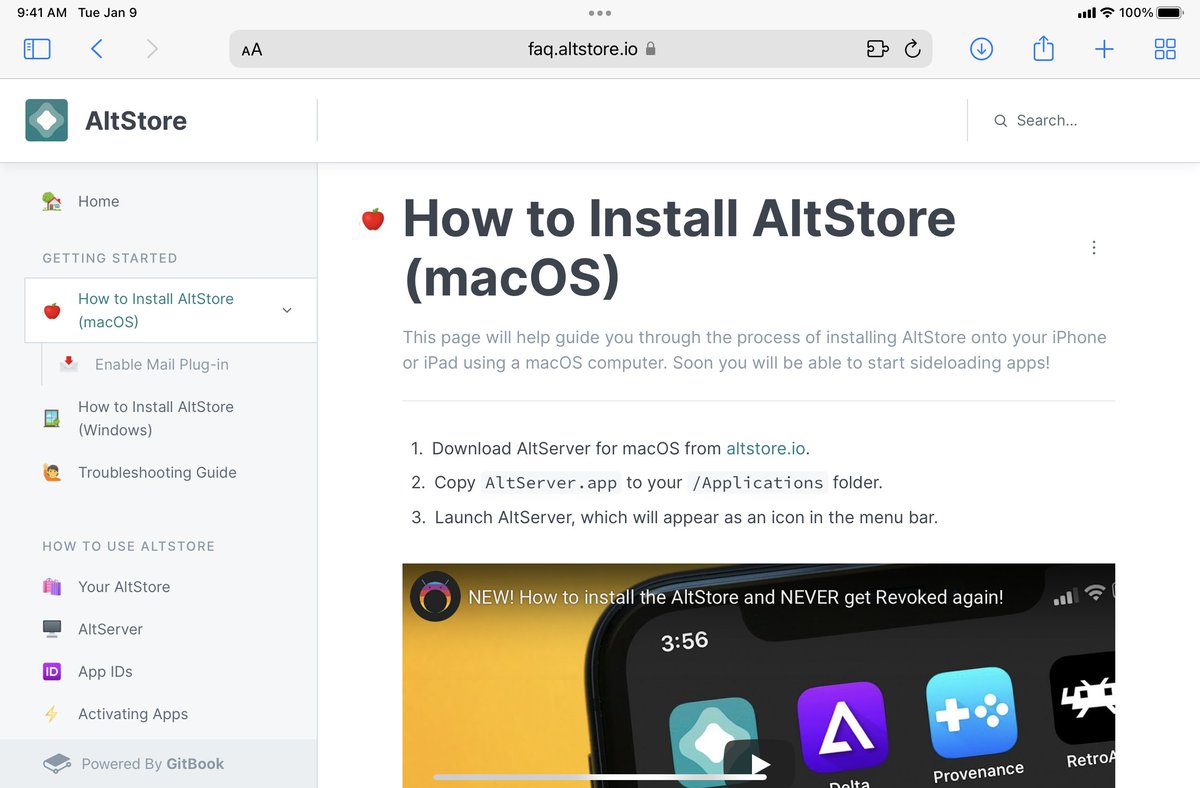Image resolution: width=1200 pixels, height=788 pixels.
Task: Open the search field magnifying glass
Action: click(1000, 120)
